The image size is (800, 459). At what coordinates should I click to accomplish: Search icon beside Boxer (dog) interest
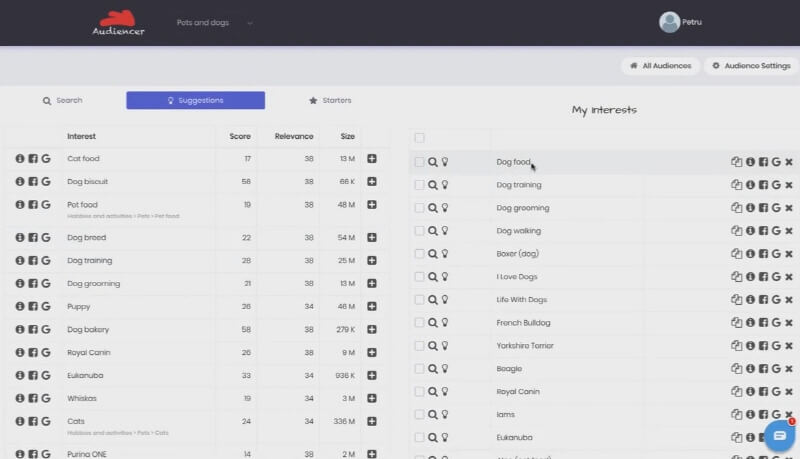point(433,254)
